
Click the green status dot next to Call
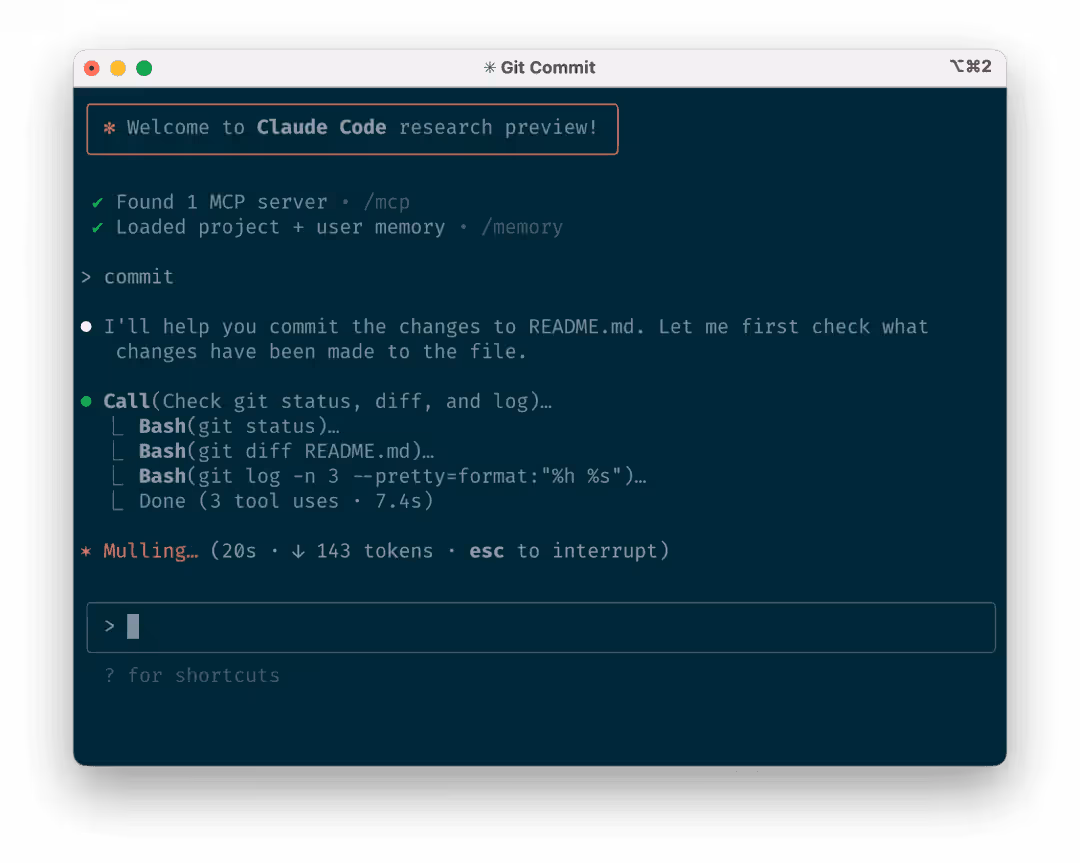86,402
